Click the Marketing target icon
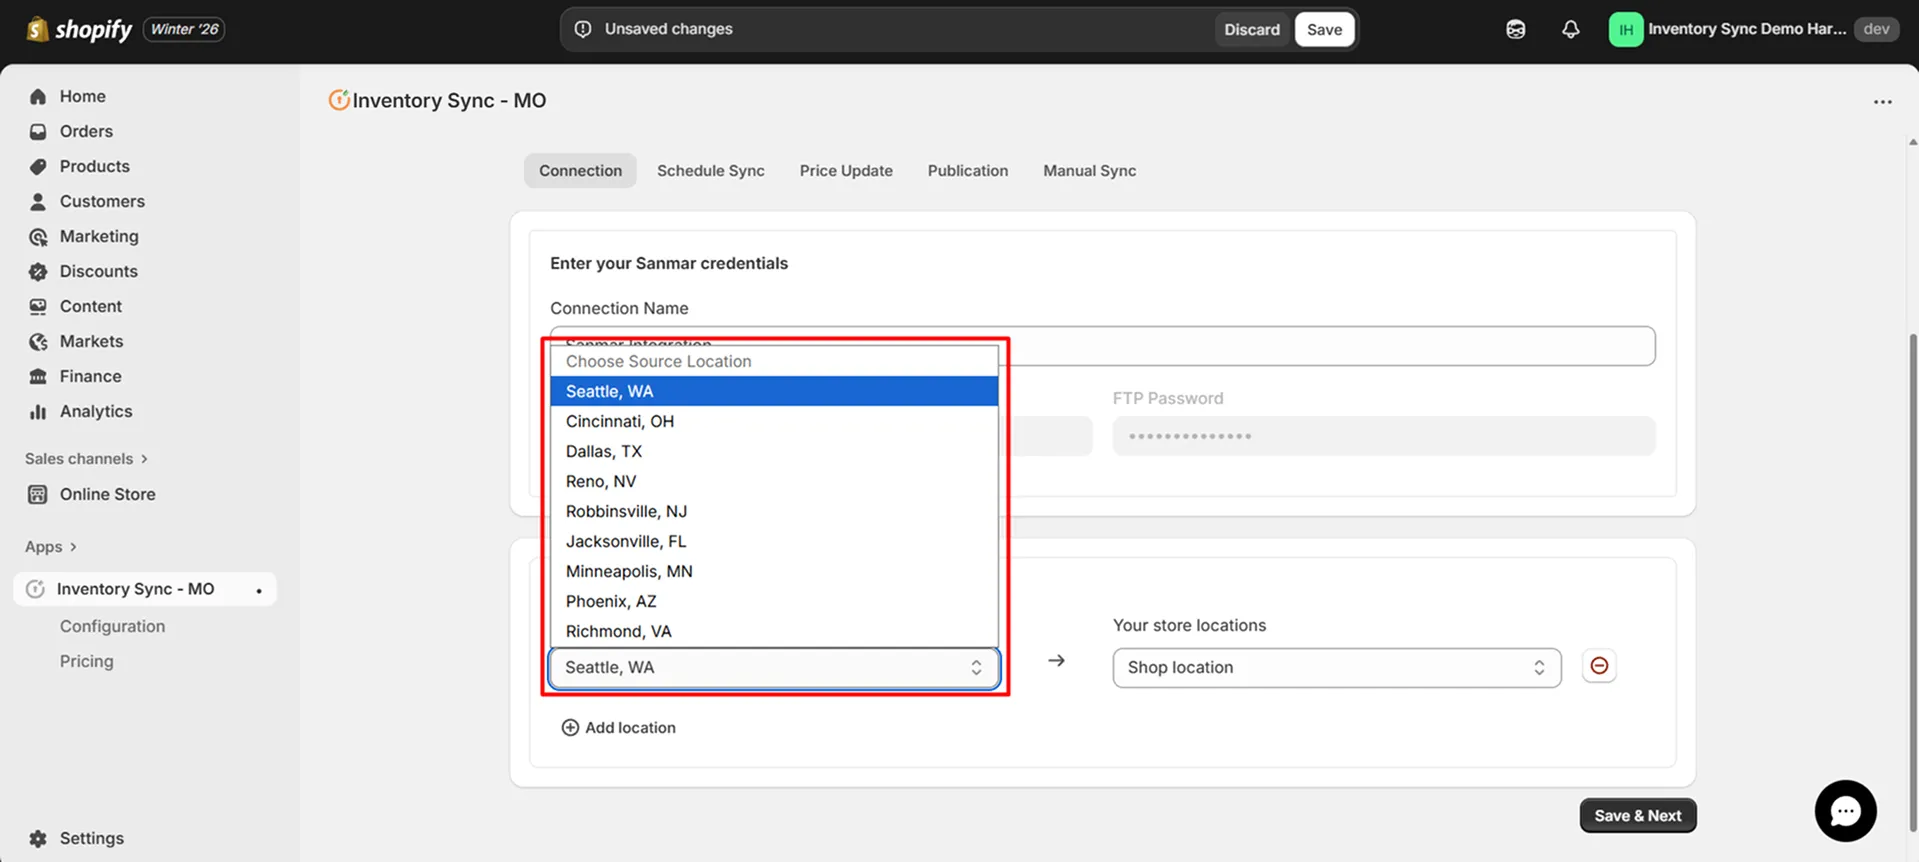The image size is (1919, 862). click(38, 236)
